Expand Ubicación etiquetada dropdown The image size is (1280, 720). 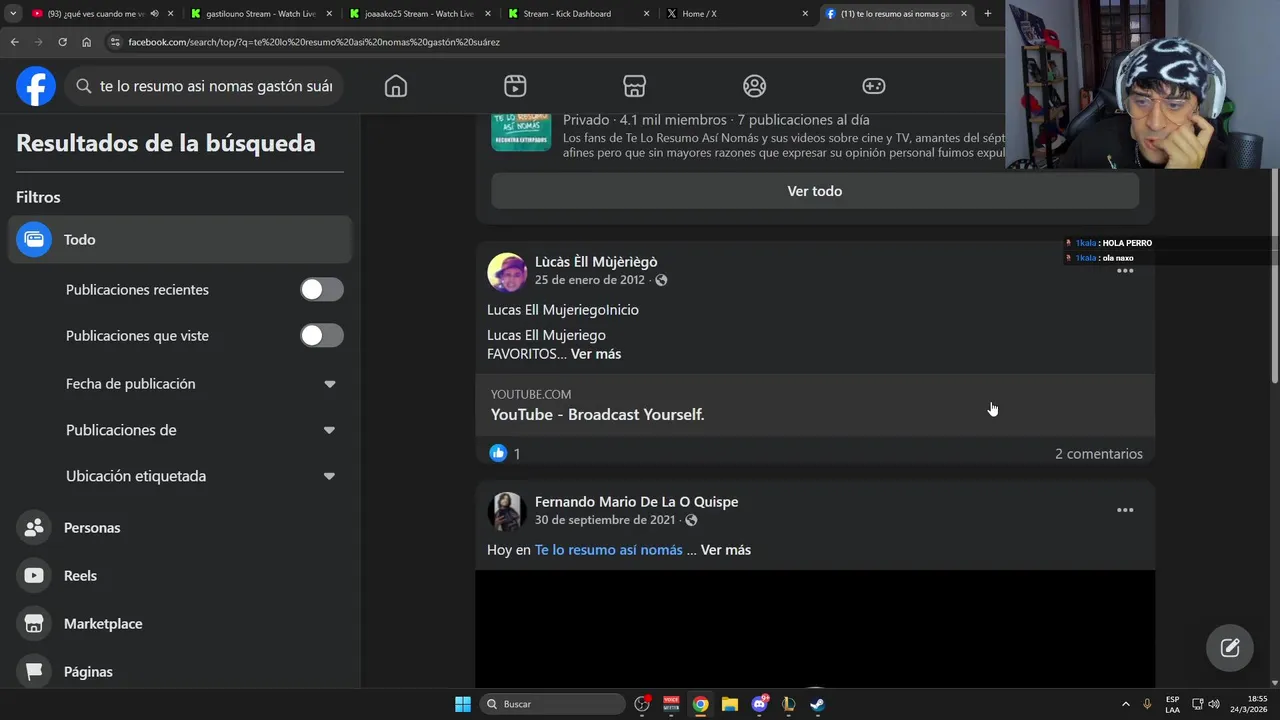330,476
